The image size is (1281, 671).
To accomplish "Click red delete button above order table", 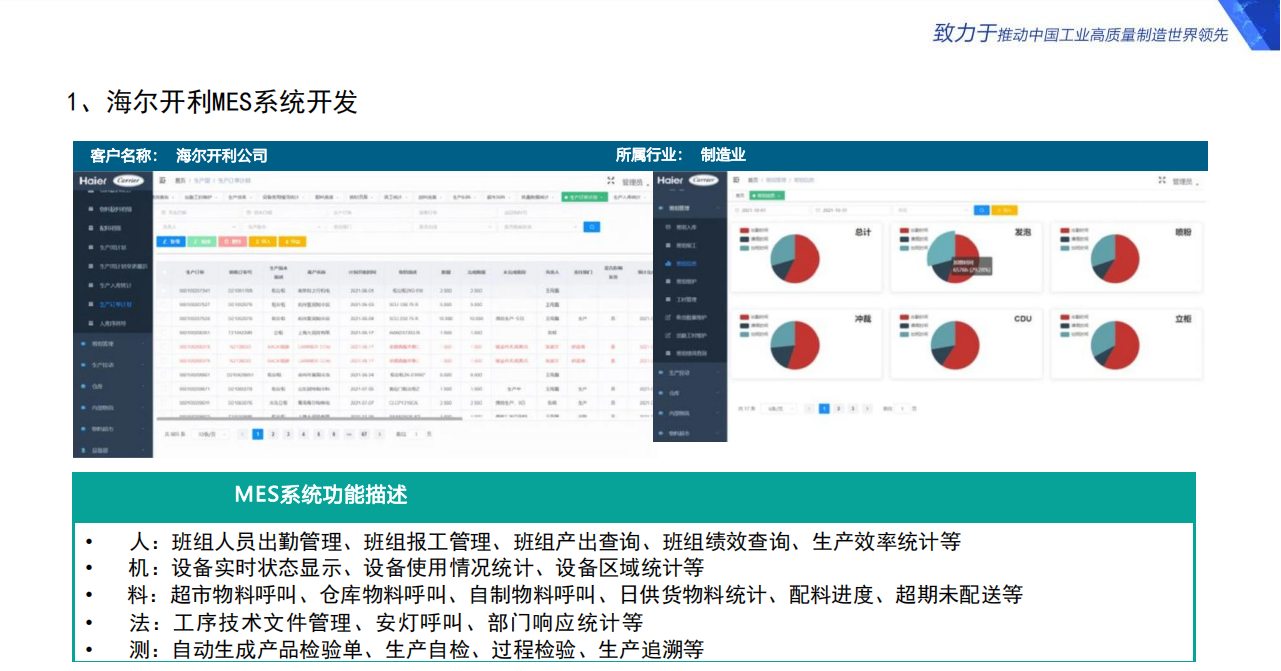I will [232, 242].
